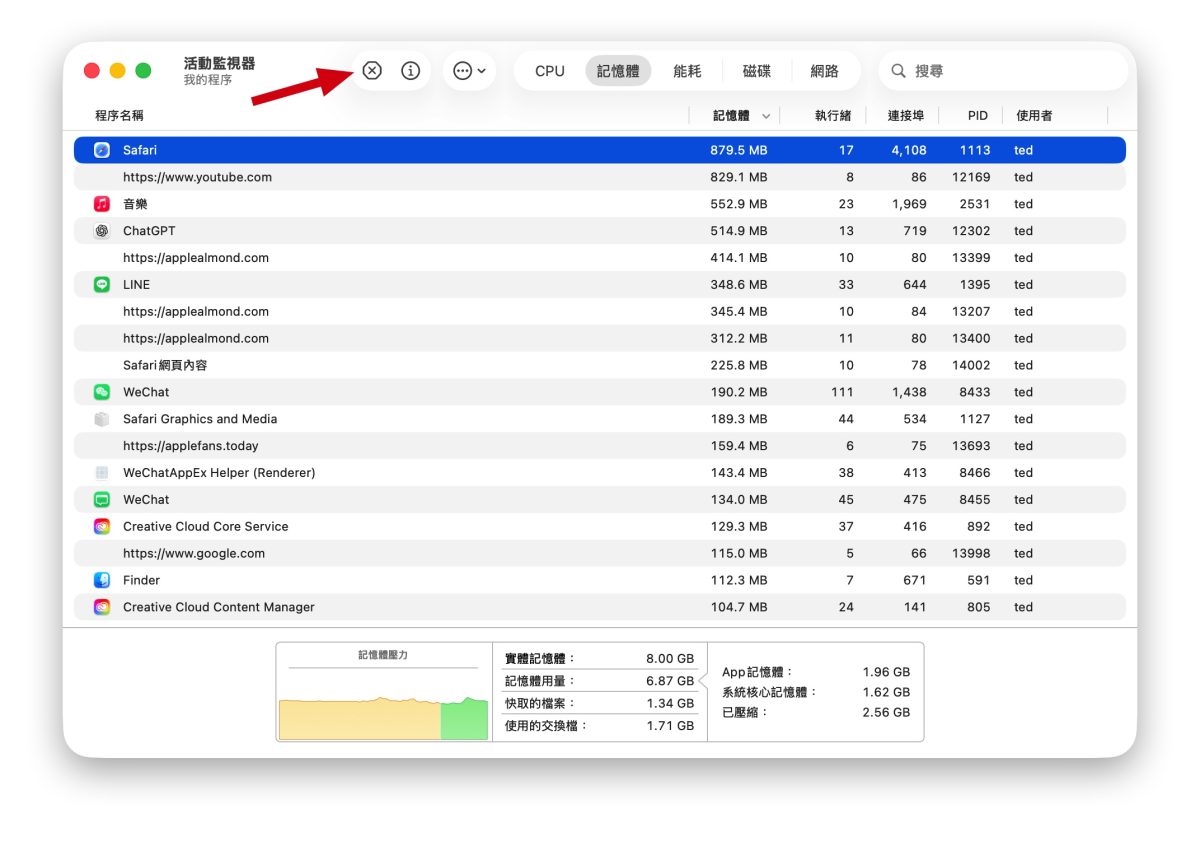The image size is (1200, 842).
Task: Sort by the PID column header
Action: [x=978, y=116]
